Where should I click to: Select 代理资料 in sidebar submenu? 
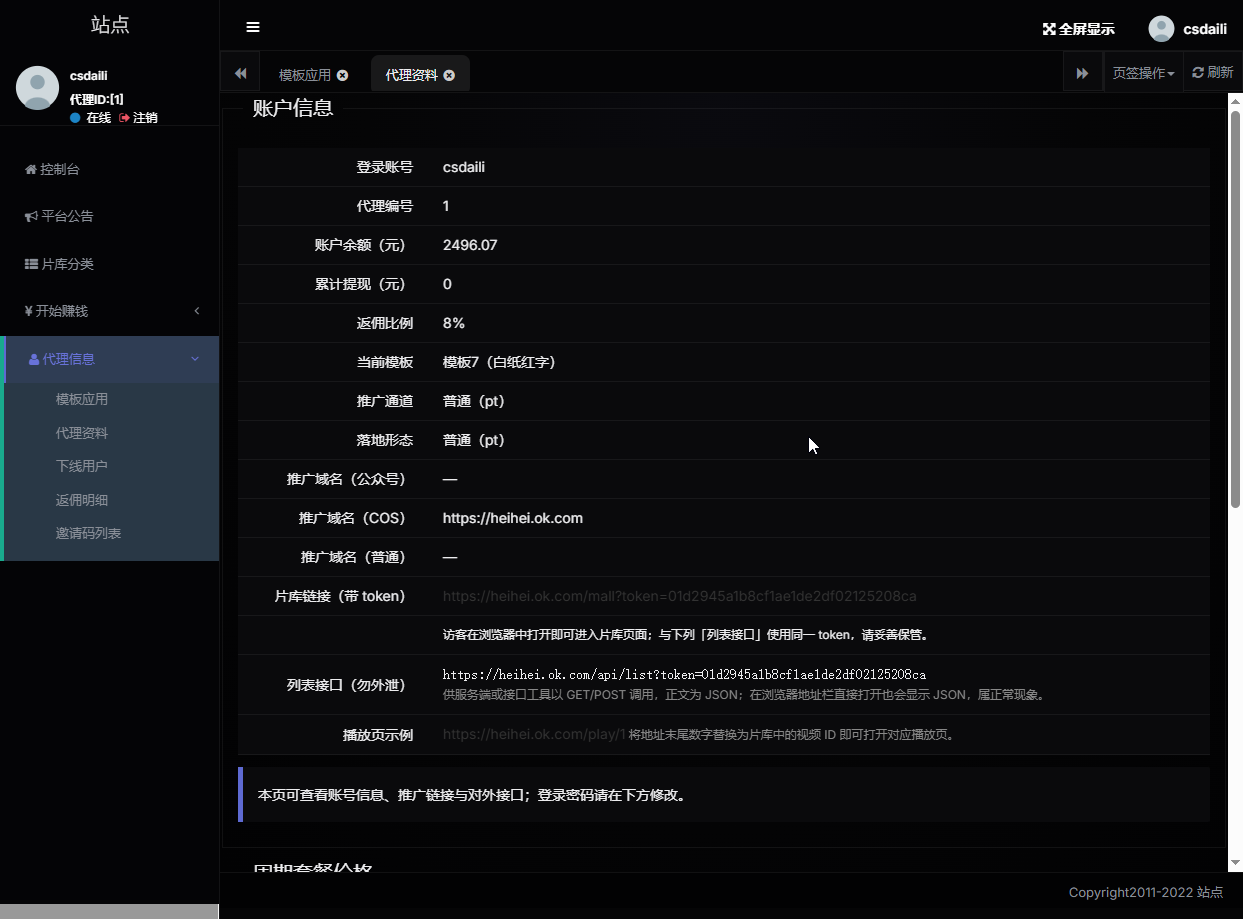click(82, 433)
